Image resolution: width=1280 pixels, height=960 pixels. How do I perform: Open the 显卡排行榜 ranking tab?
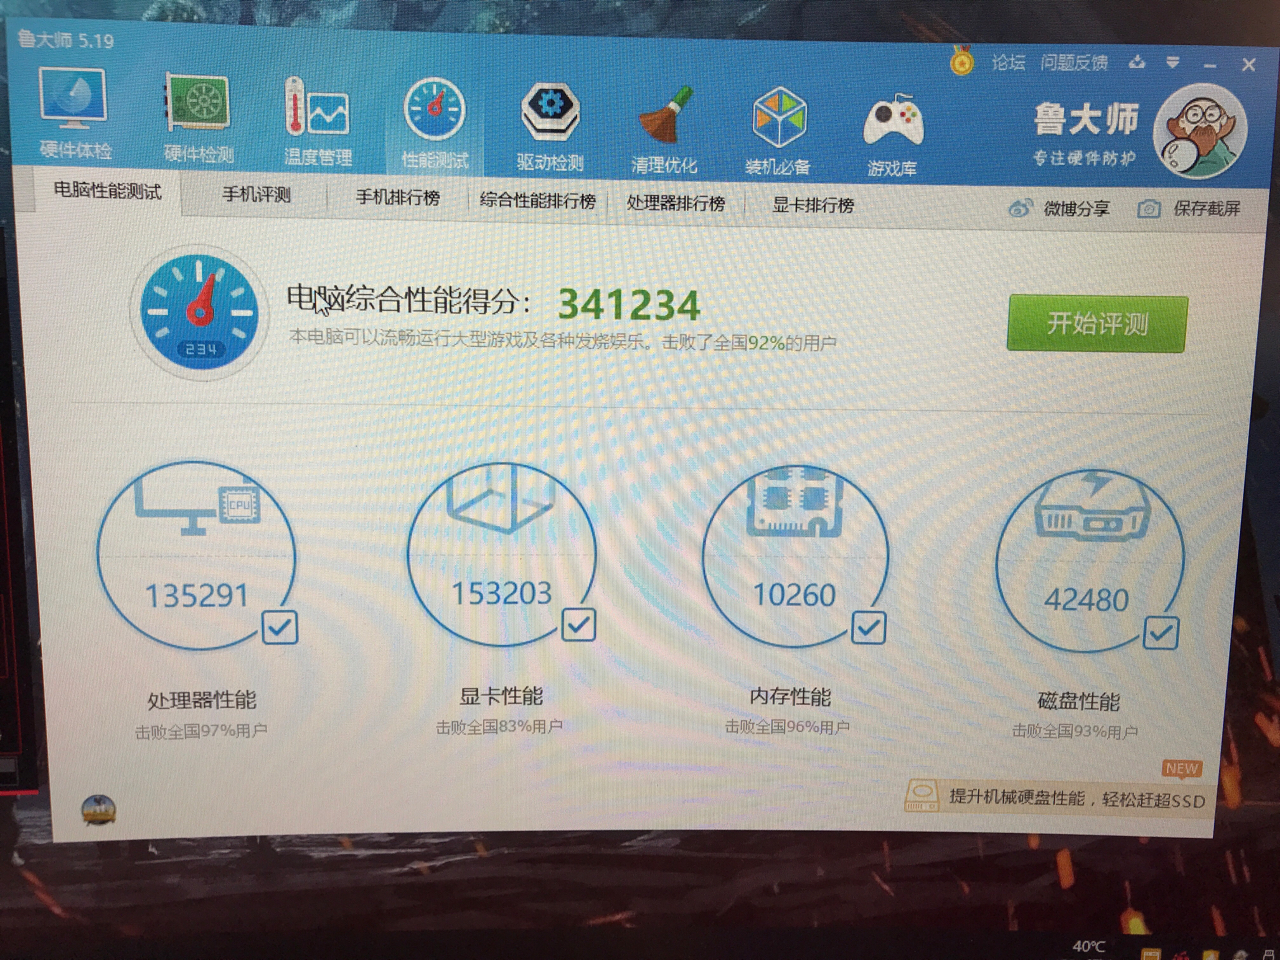(x=812, y=205)
